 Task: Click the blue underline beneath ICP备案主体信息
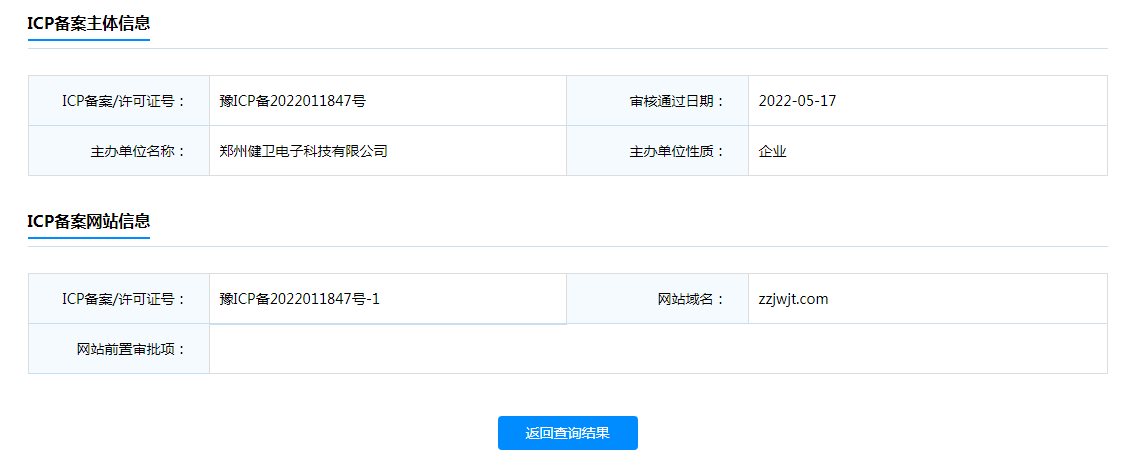(x=88, y=40)
